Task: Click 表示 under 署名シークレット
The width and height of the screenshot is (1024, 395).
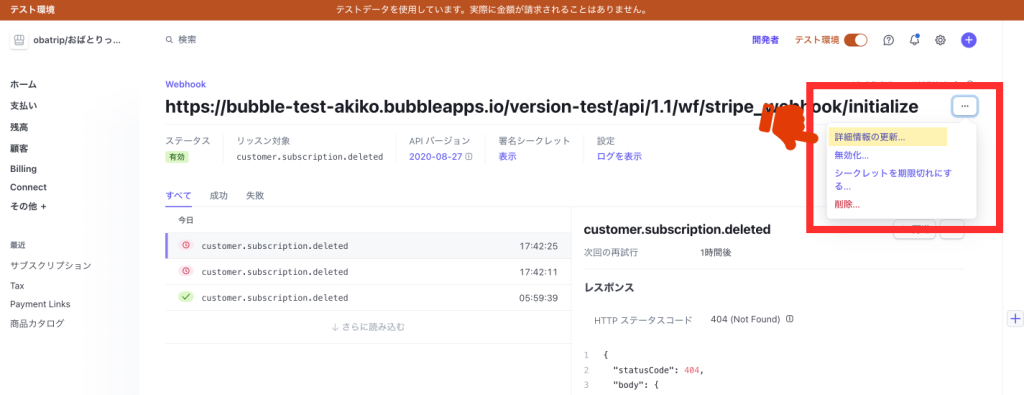Action: 507,157
